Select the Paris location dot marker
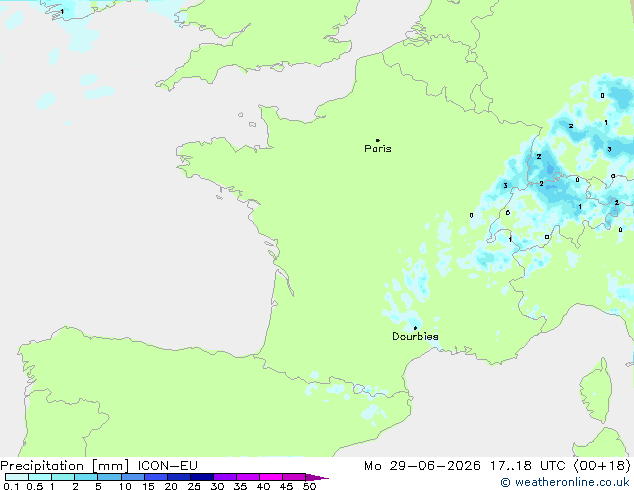Screen dimensions: 634x490 (x=378, y=140)
